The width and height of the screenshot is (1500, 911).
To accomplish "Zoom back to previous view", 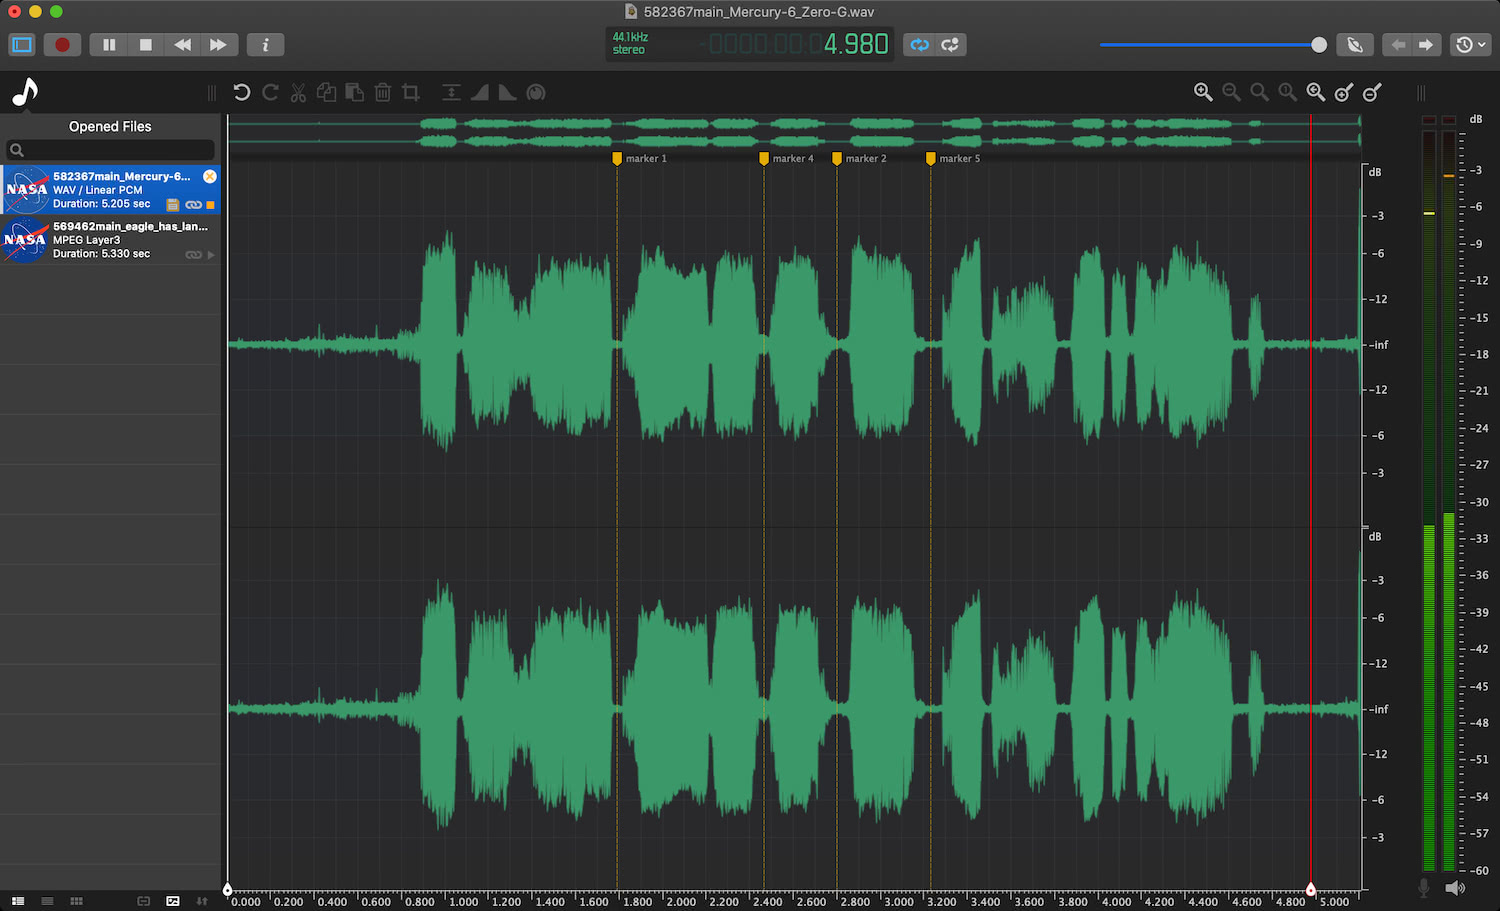I will pyautogui.click(x=1315, y=93).
